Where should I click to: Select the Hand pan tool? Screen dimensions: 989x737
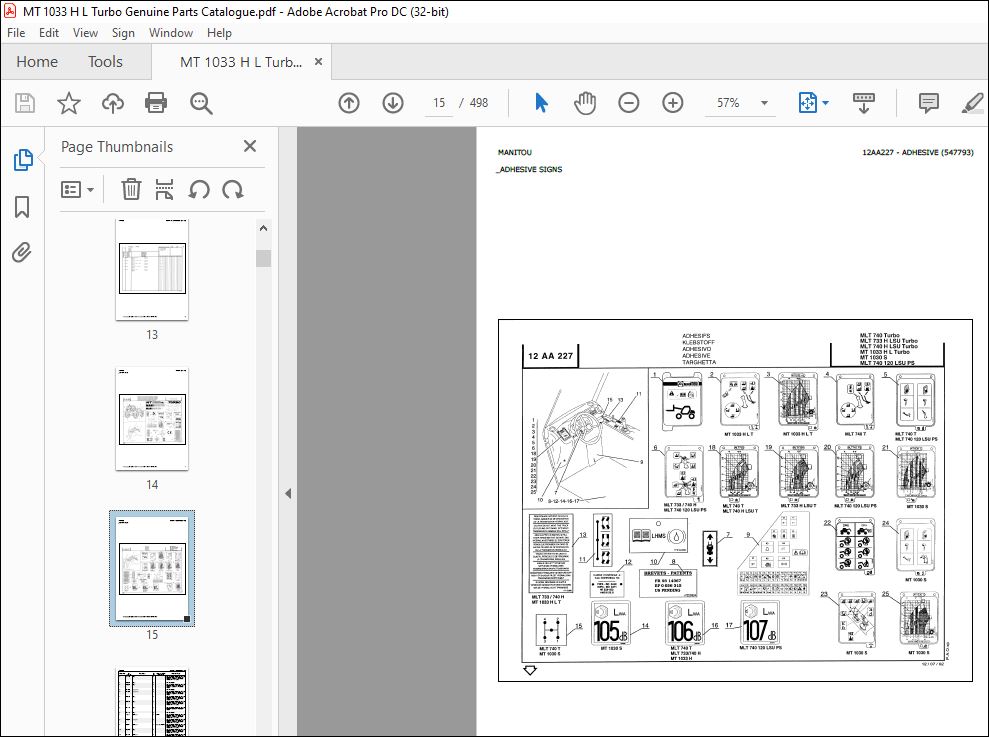tap(585, 103)
